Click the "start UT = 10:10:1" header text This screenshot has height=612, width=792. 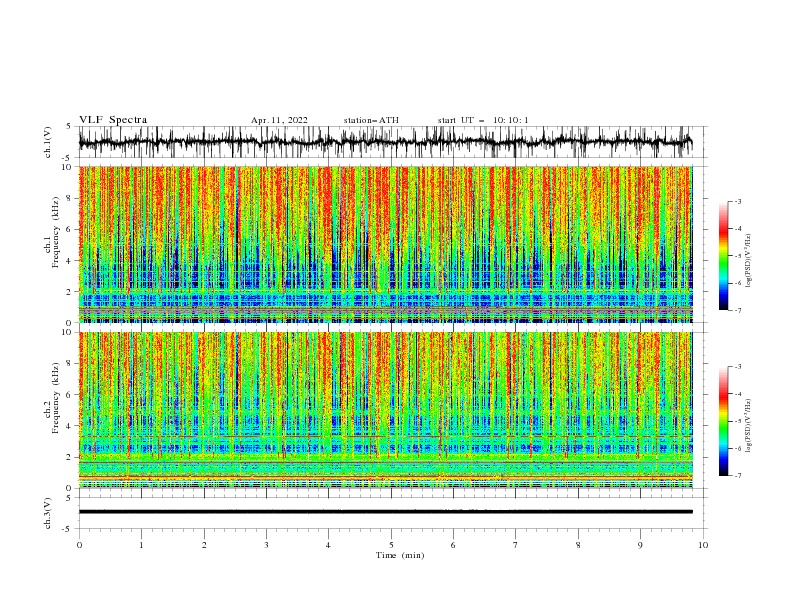(x=483, y=120)
